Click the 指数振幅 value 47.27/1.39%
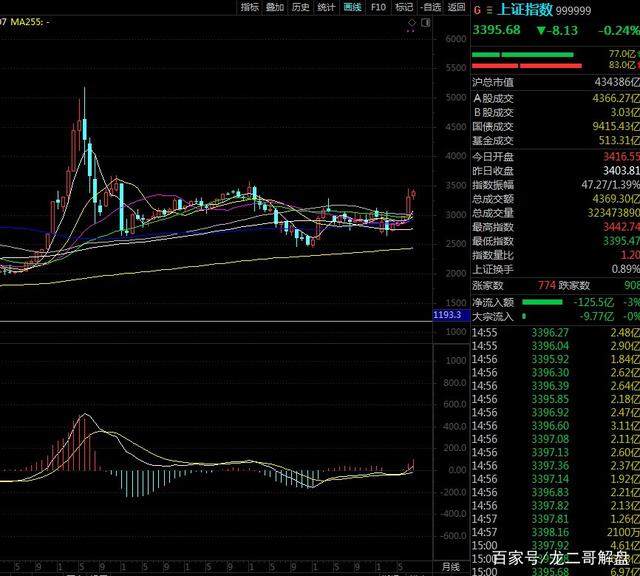This screenshot has height=576, width=640. [610, 185]
